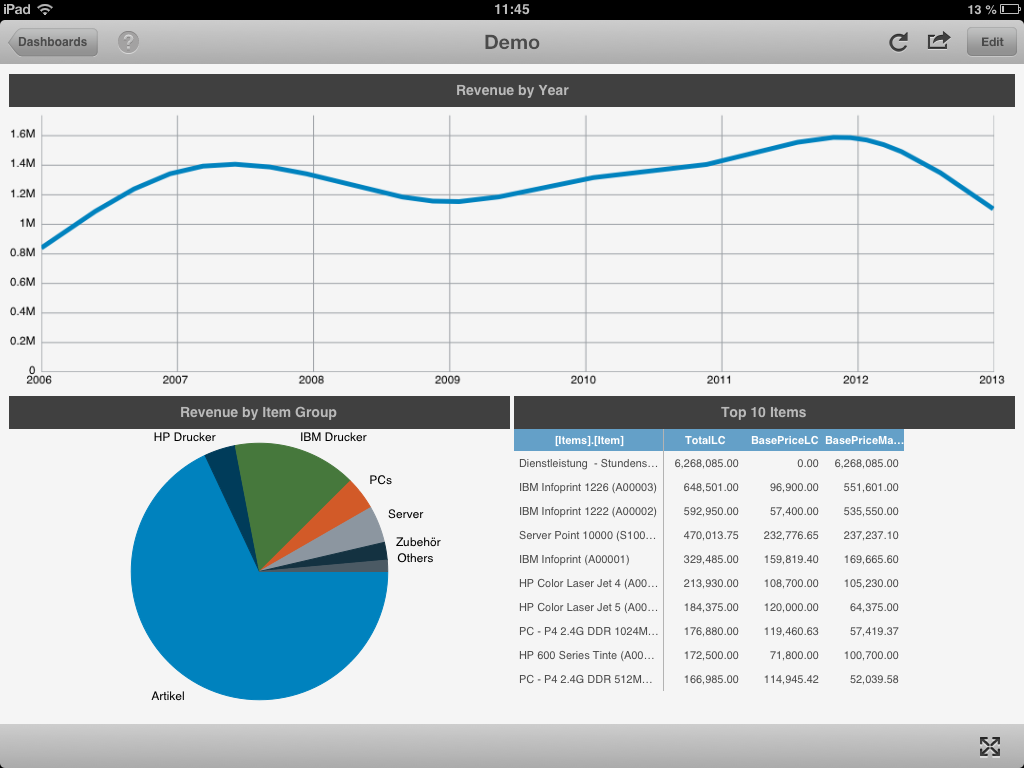Tap the Wi-Fi status icon
The image size is (1024, 768).
[x=44, y=9]
